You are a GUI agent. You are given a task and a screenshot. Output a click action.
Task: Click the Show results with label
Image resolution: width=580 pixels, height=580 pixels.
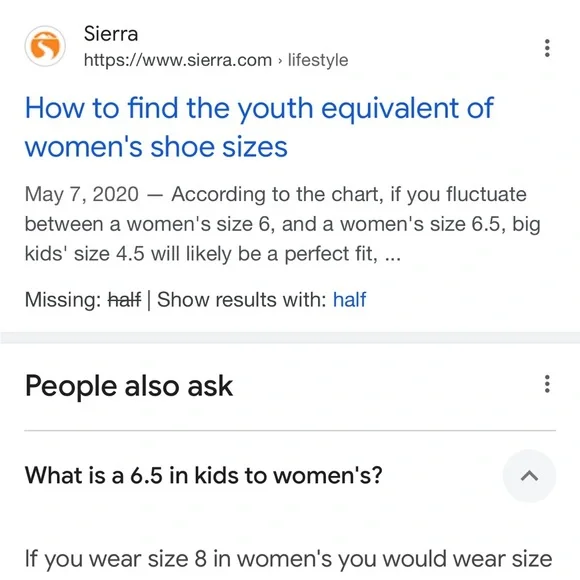pyautogui.click(x=242, y=300)
